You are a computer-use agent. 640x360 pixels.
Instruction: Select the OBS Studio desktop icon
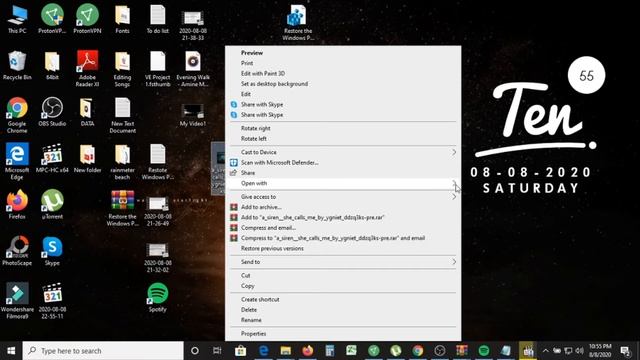(52, 112)
